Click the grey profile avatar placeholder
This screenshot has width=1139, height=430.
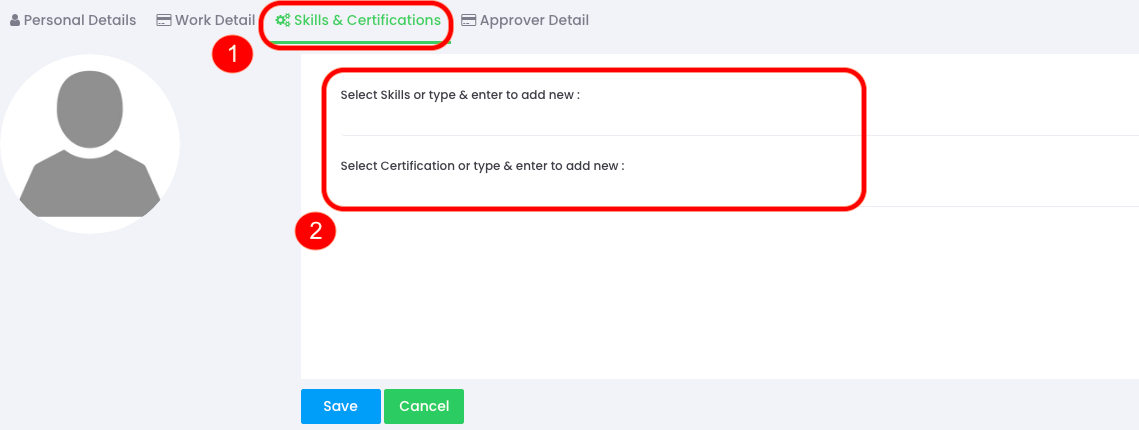[x=89, y=144]
